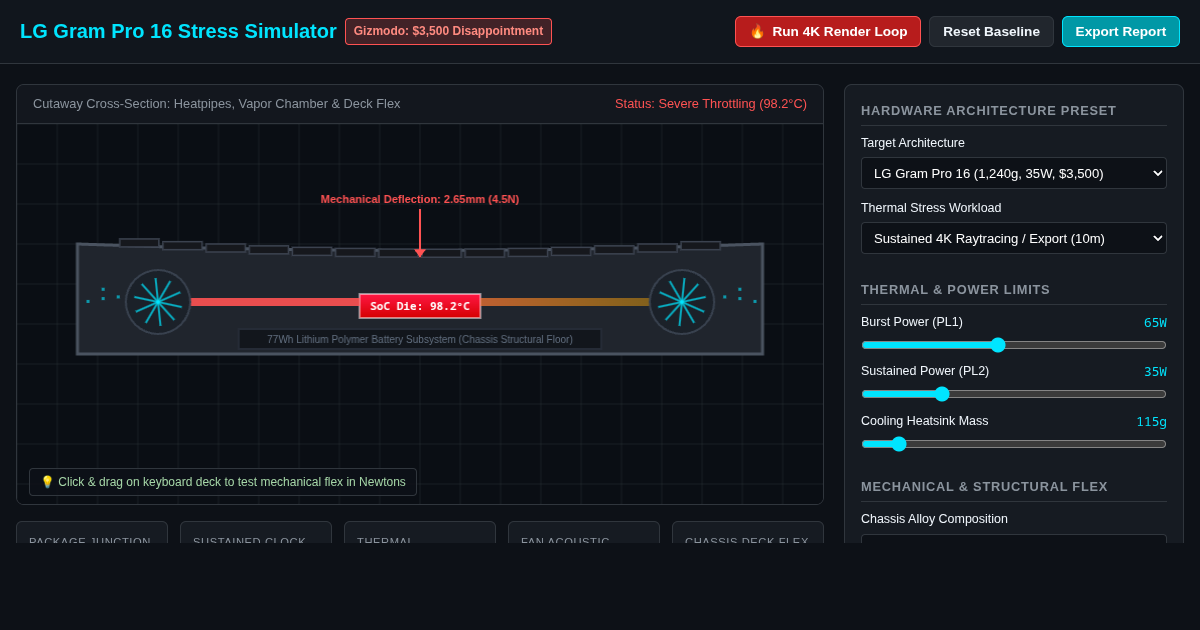Click the Export Report button
This screenshot has width=1200, height=630.
(x=1121, y=31)
